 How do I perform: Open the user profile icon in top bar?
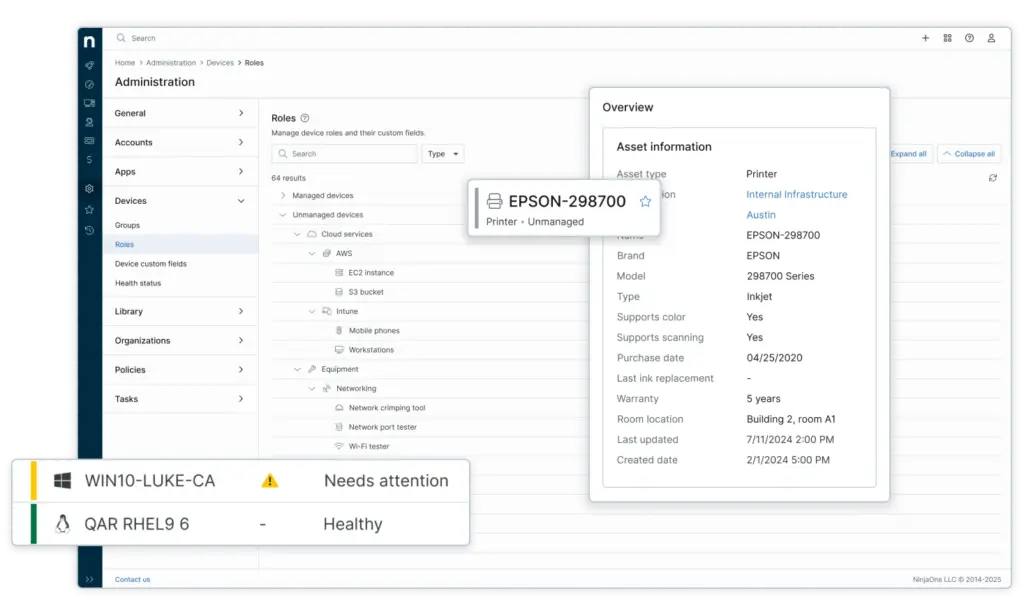(x=991, y=38)
